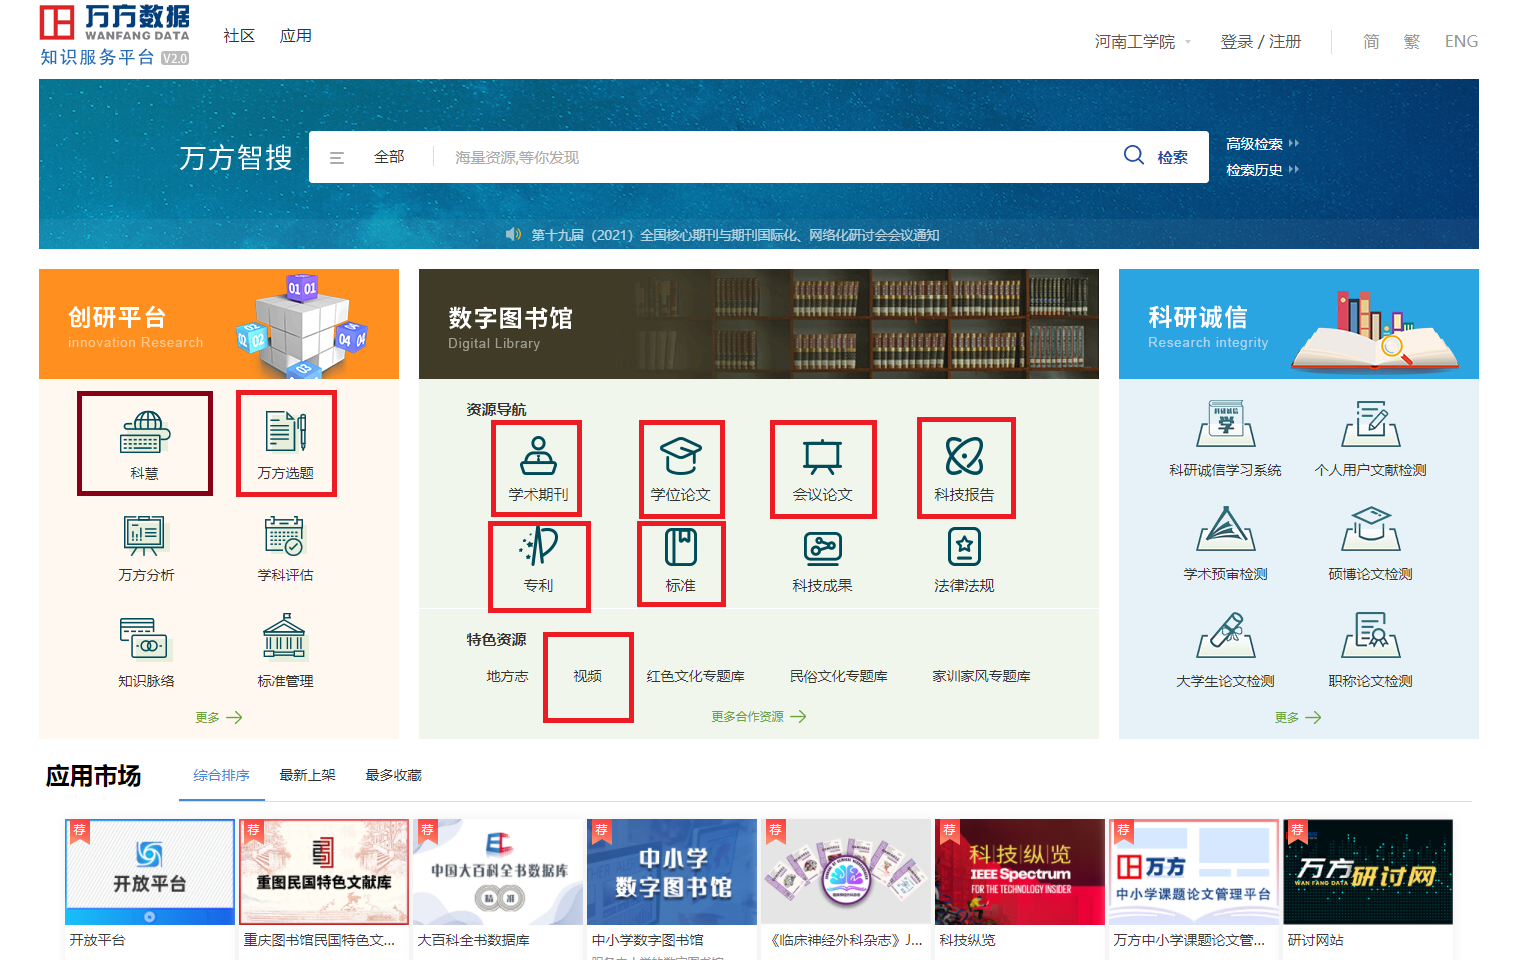Open the 社区 menu item
This screenshot has height=960, width=1534.
(239, 36)
